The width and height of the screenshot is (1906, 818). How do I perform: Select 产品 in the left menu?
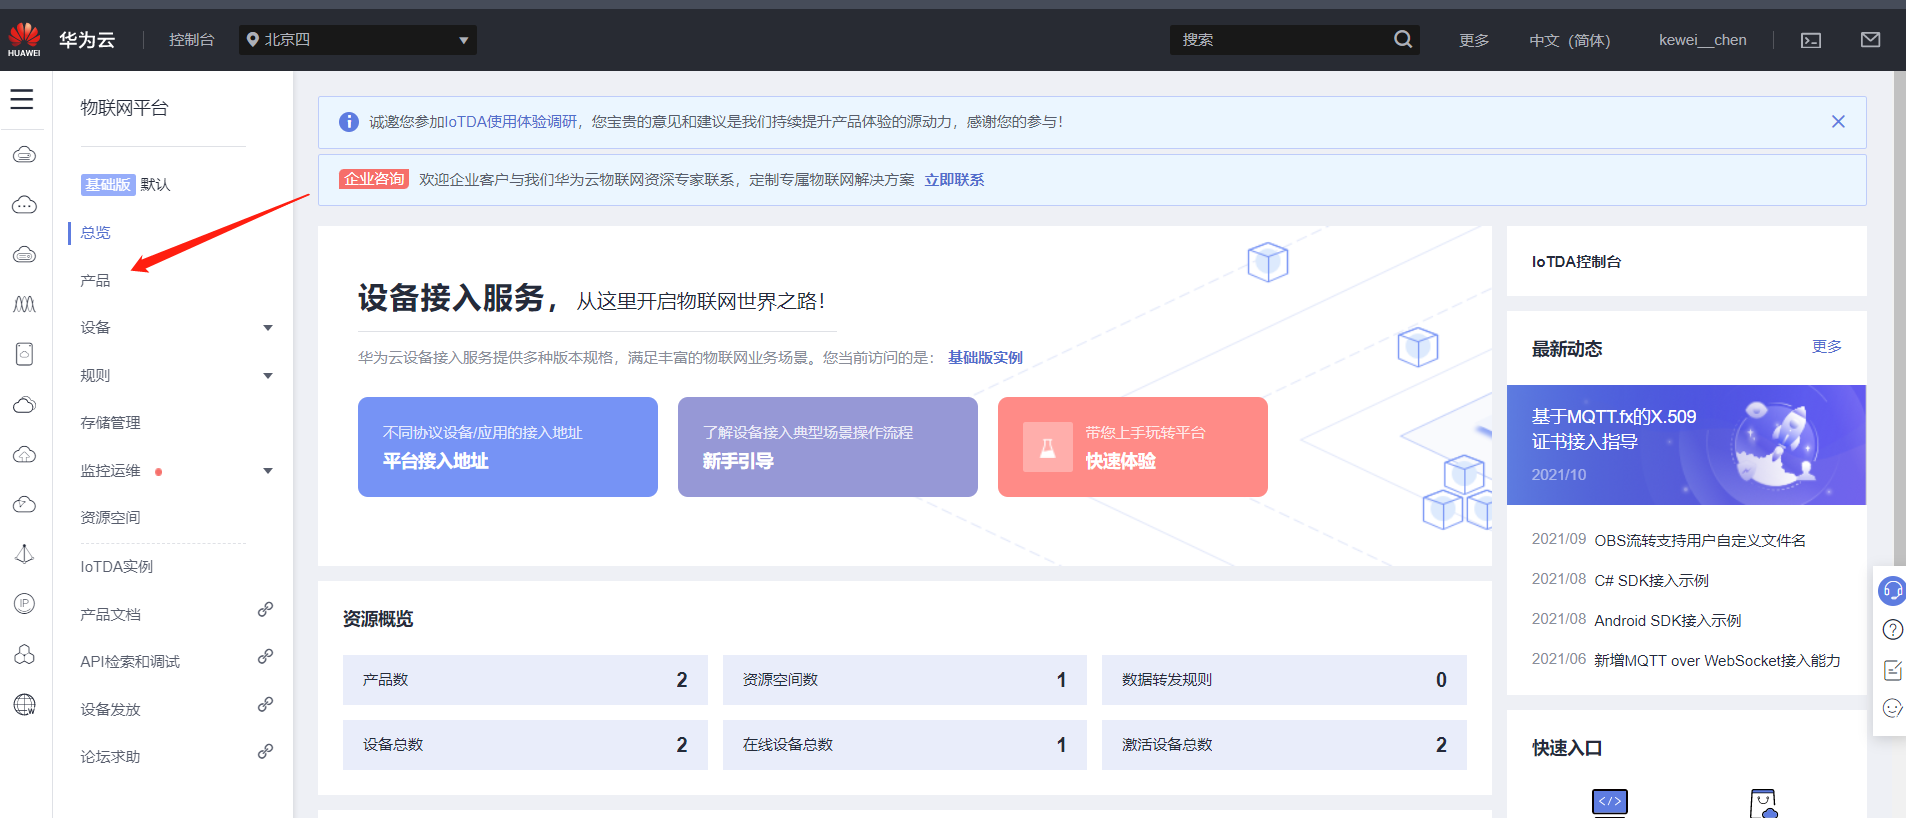click(95, 281)
